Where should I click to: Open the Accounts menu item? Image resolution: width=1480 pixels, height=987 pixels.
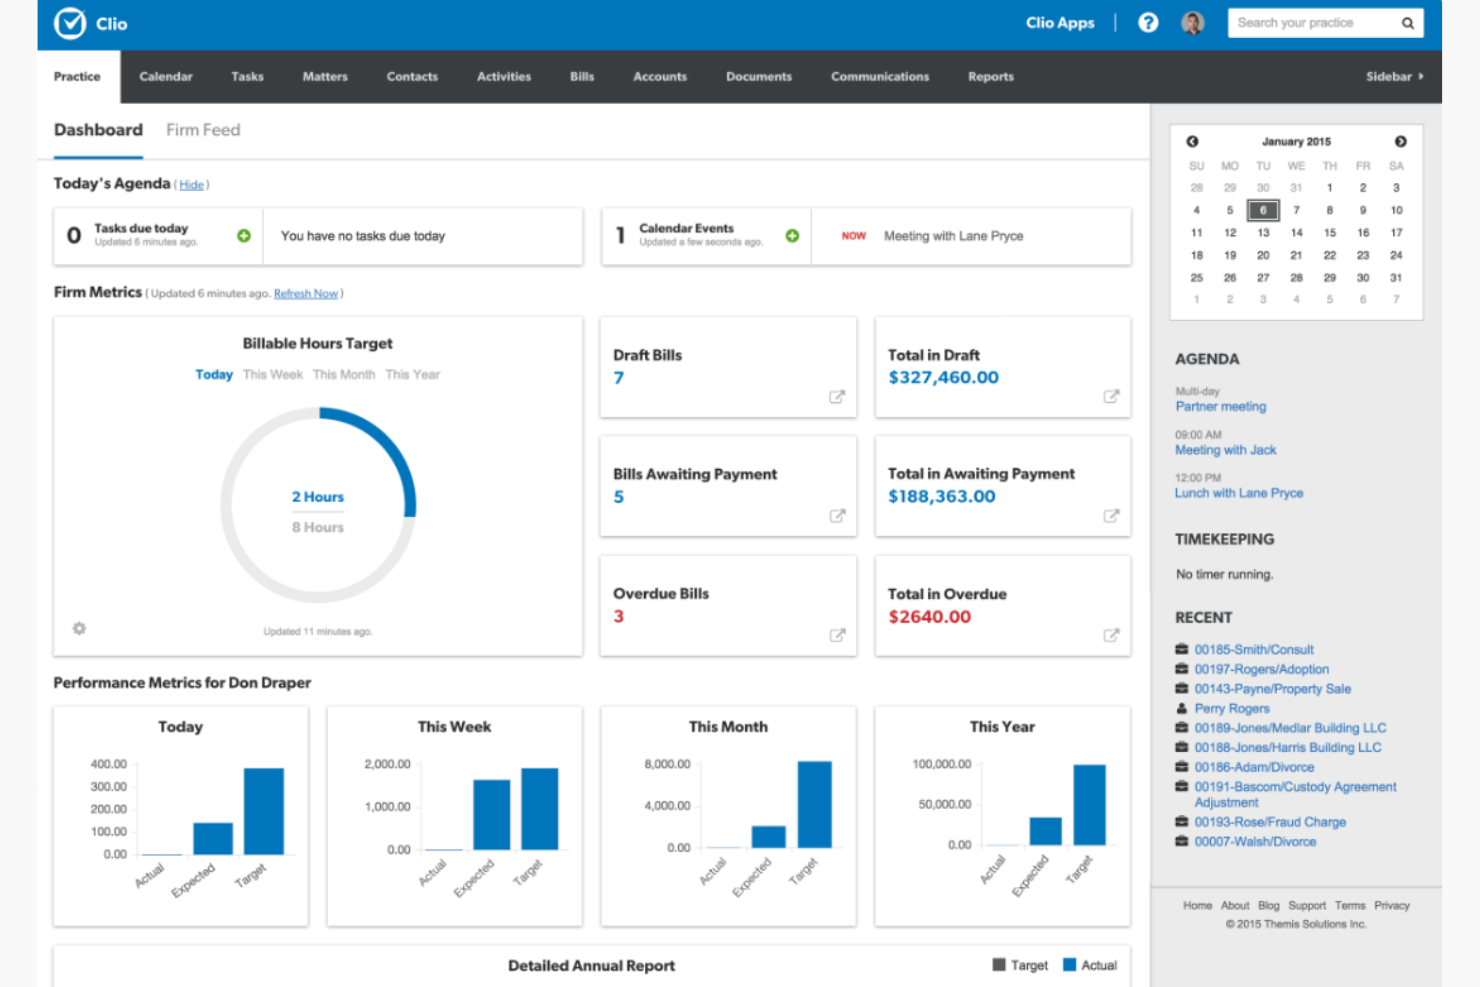coord(660,76)
